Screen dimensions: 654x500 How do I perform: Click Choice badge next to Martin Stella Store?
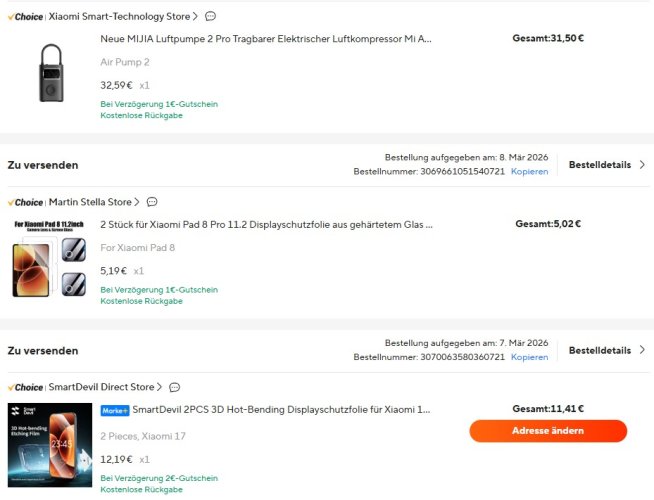pos(26,202)
